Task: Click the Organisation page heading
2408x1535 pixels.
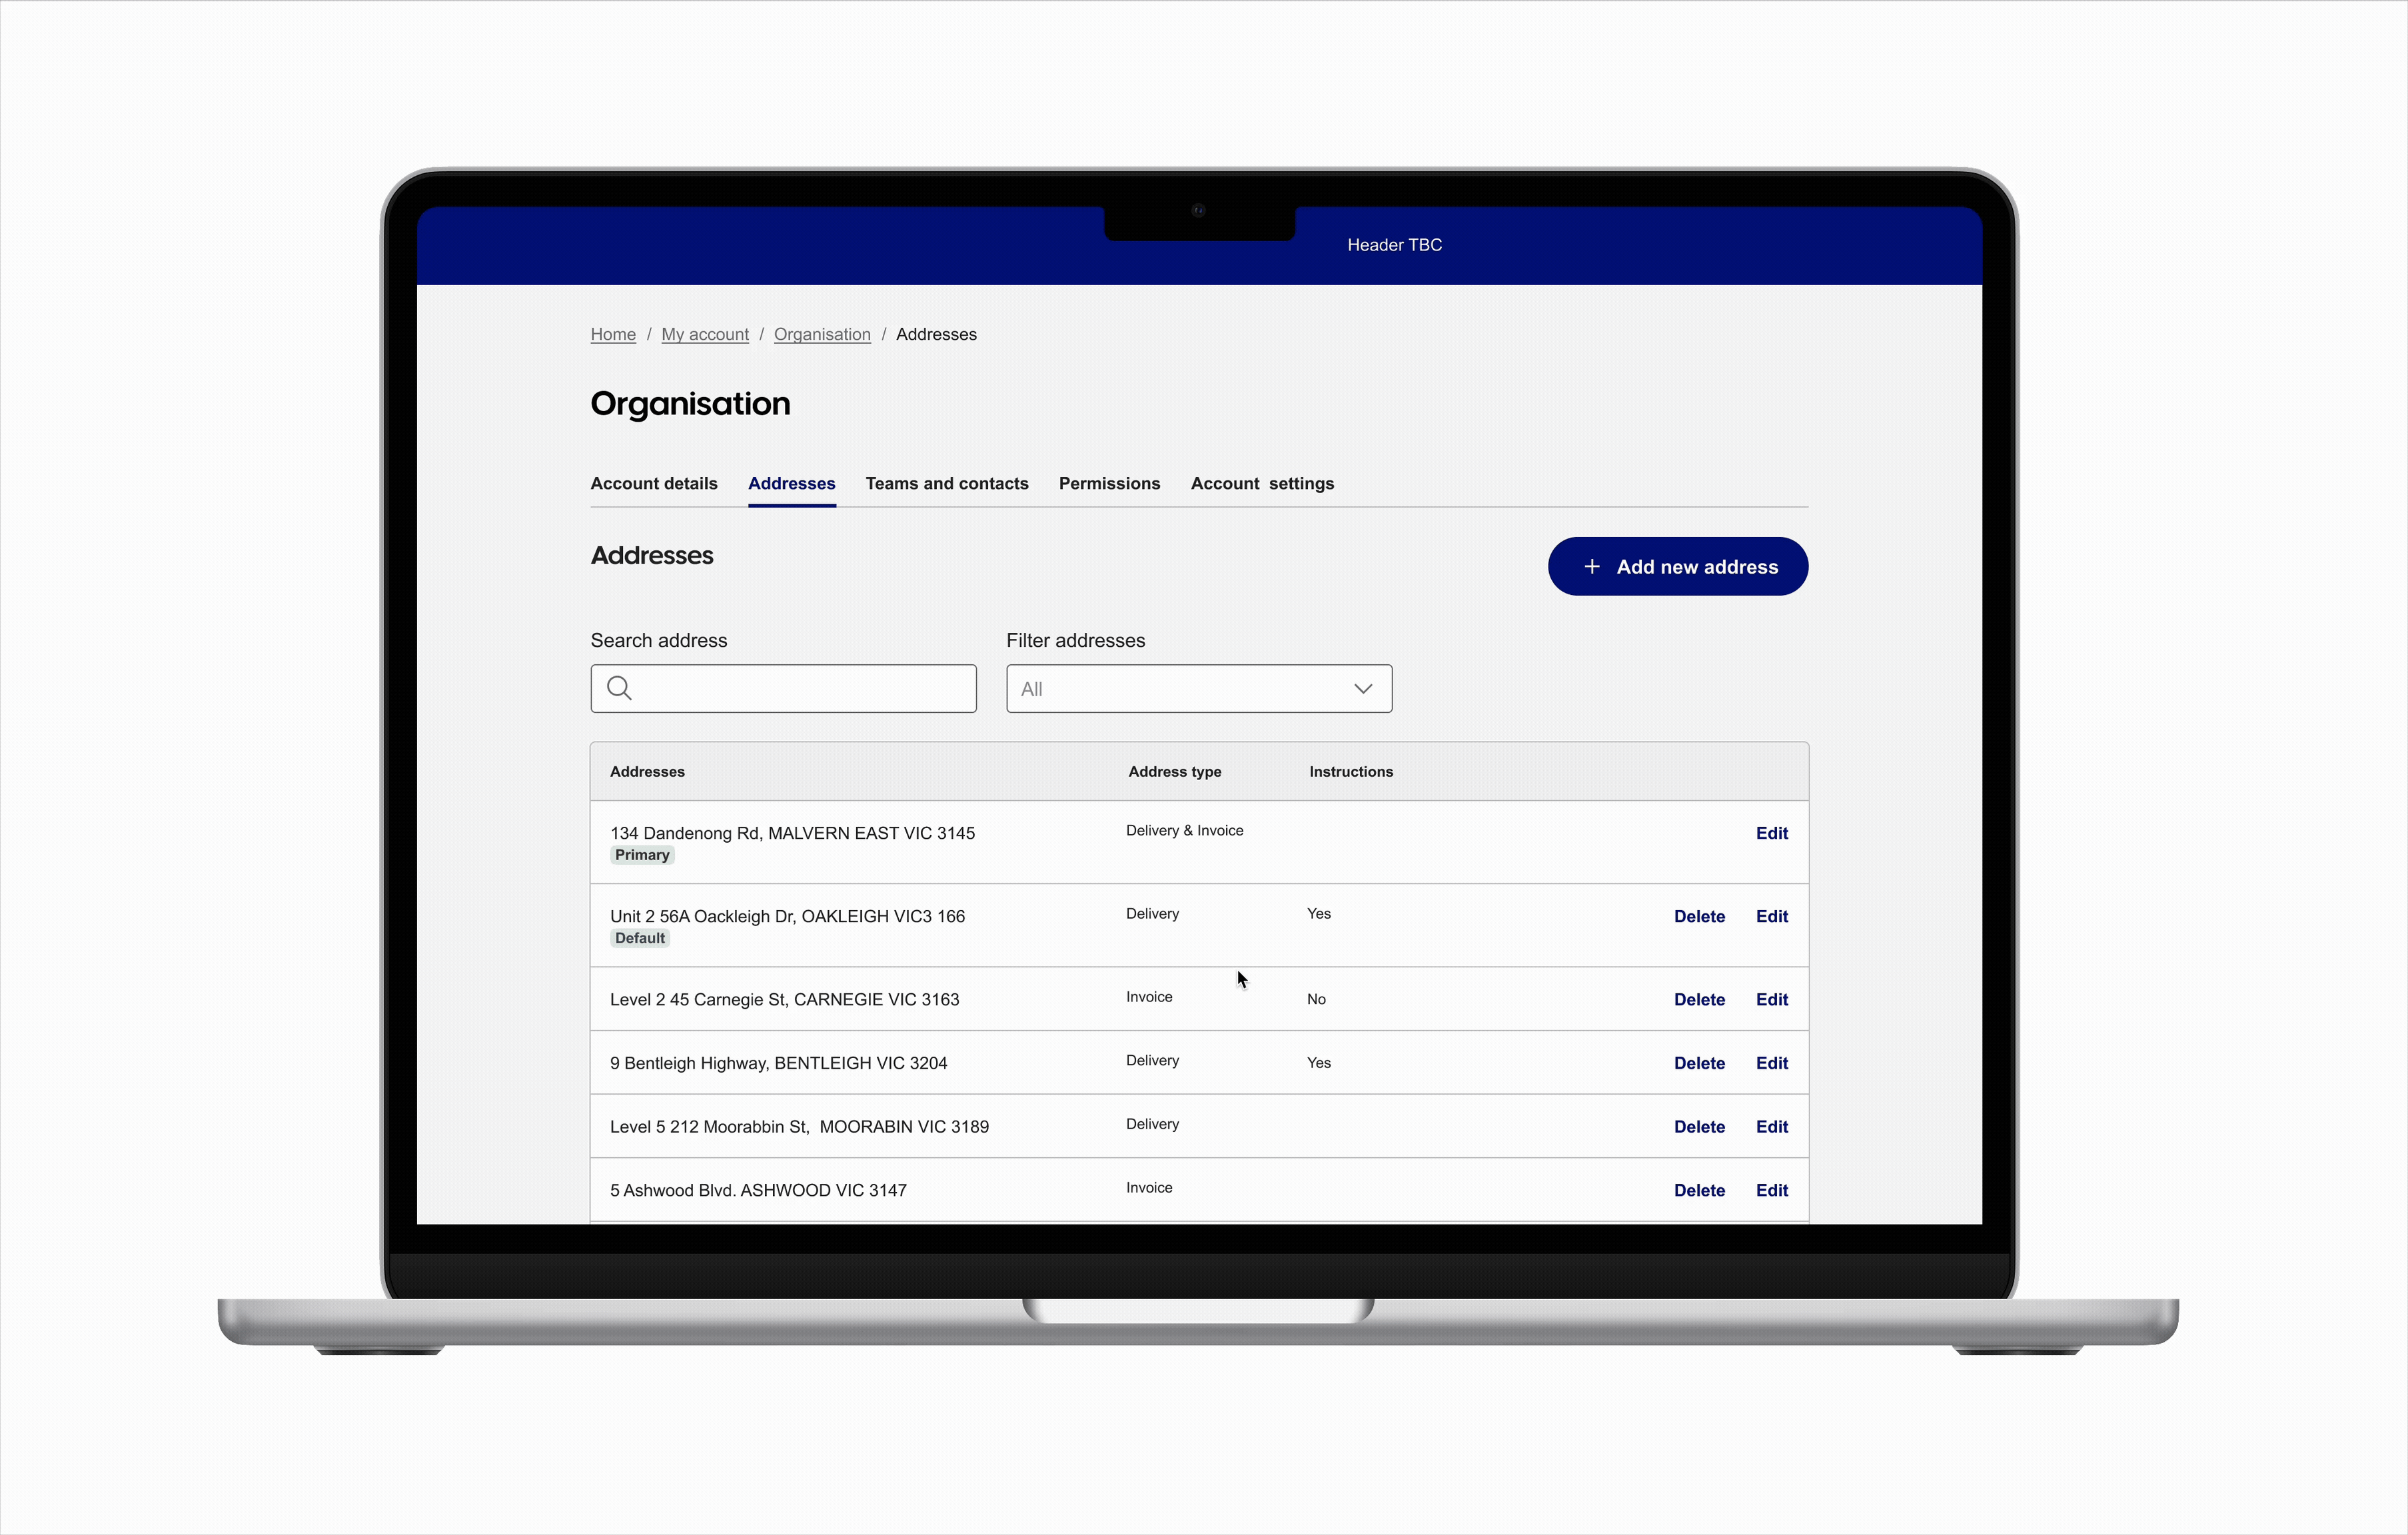Action: pos(690,404)
